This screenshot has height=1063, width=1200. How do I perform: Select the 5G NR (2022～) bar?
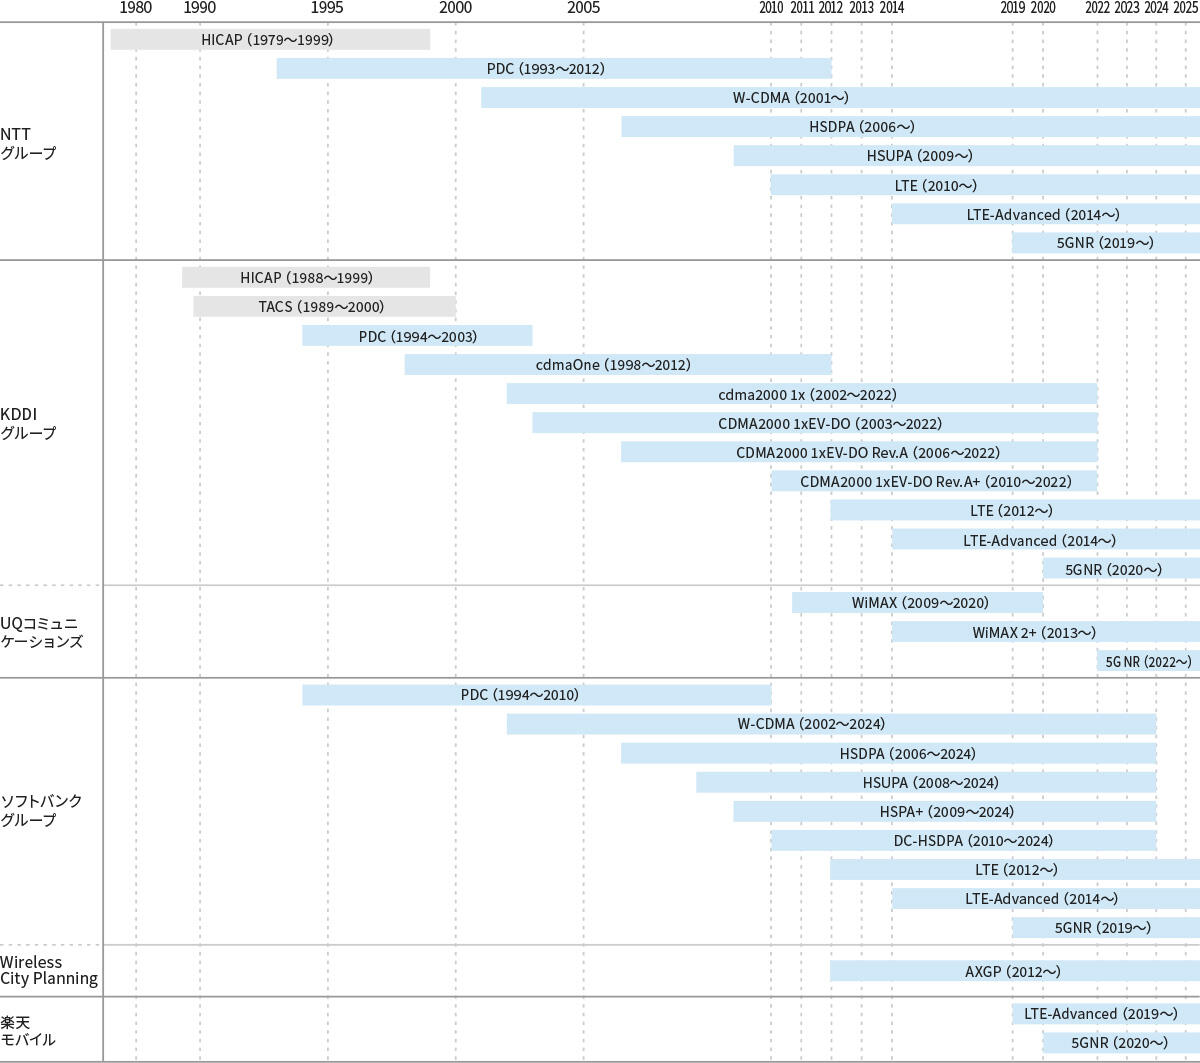pyautogui.click(x=1148, y=662)
